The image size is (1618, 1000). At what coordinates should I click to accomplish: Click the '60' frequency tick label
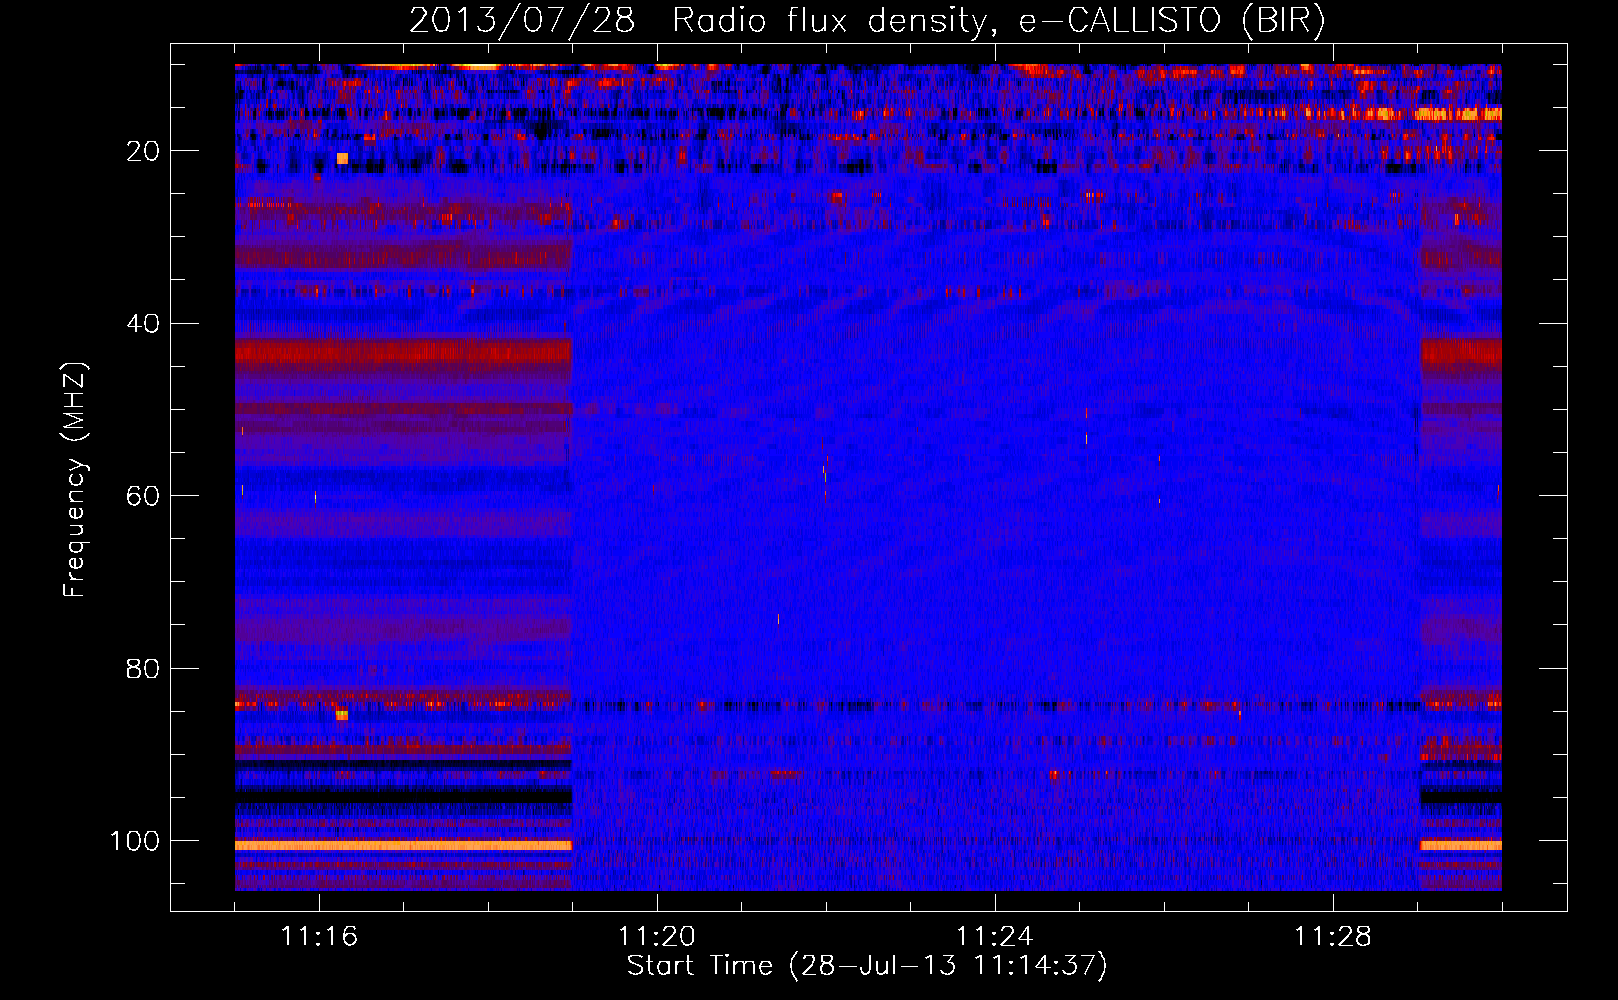[143, 496]
